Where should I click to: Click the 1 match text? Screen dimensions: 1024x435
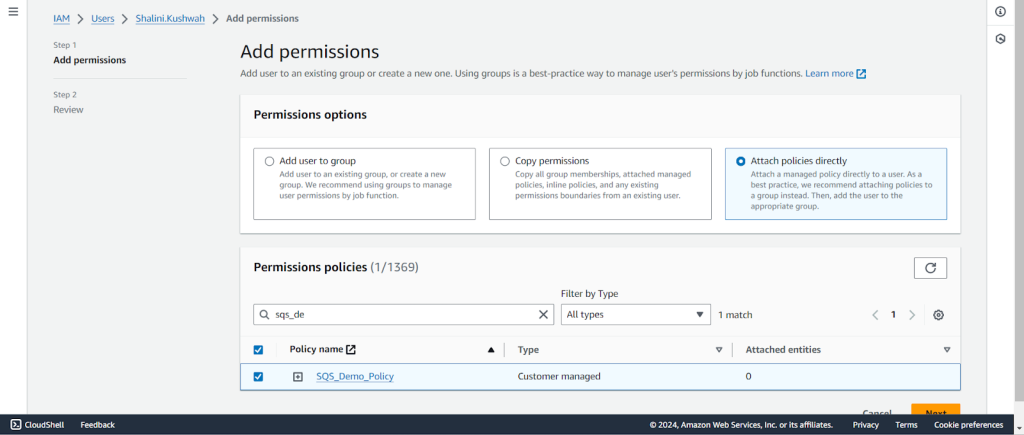735,315
